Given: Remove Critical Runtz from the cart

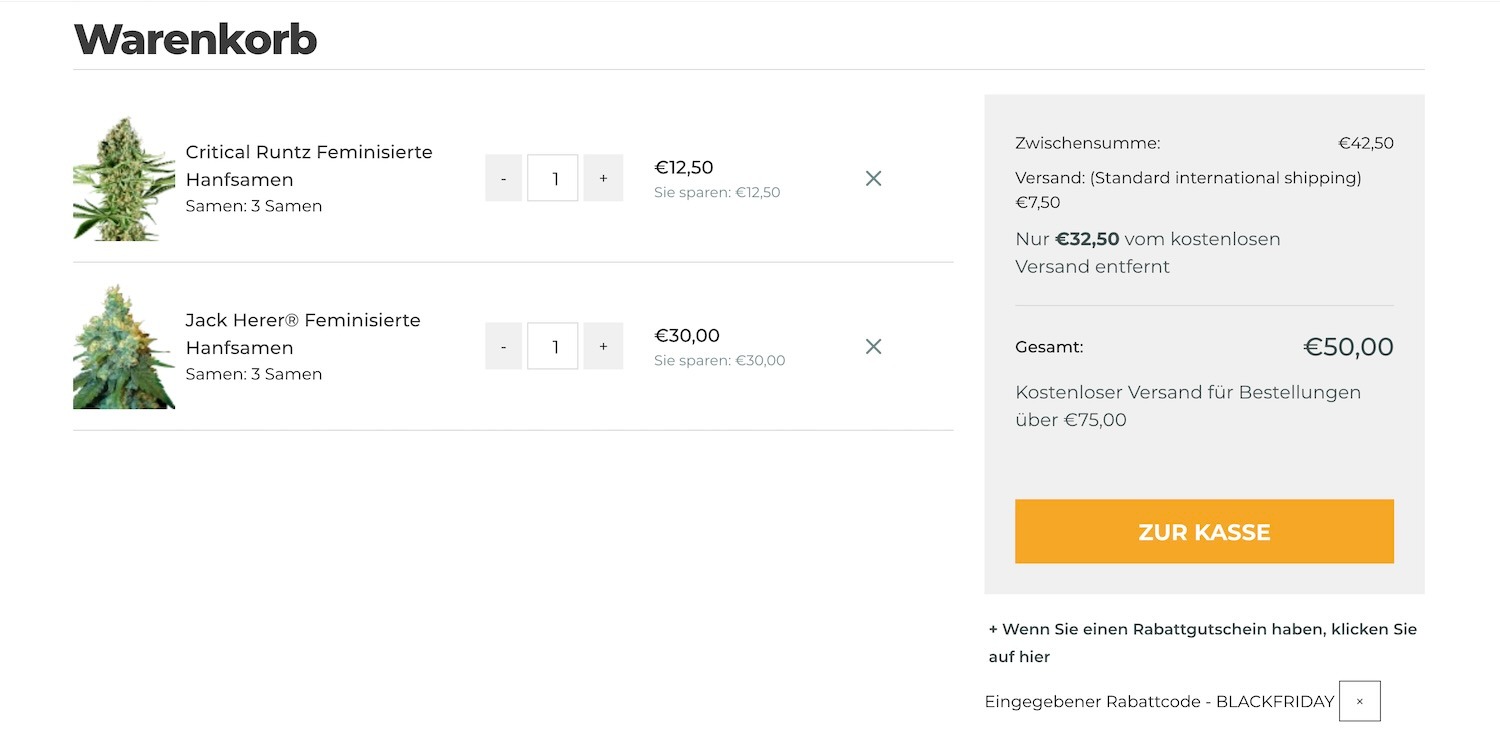Looking at the screenshot, I should 873,178.
